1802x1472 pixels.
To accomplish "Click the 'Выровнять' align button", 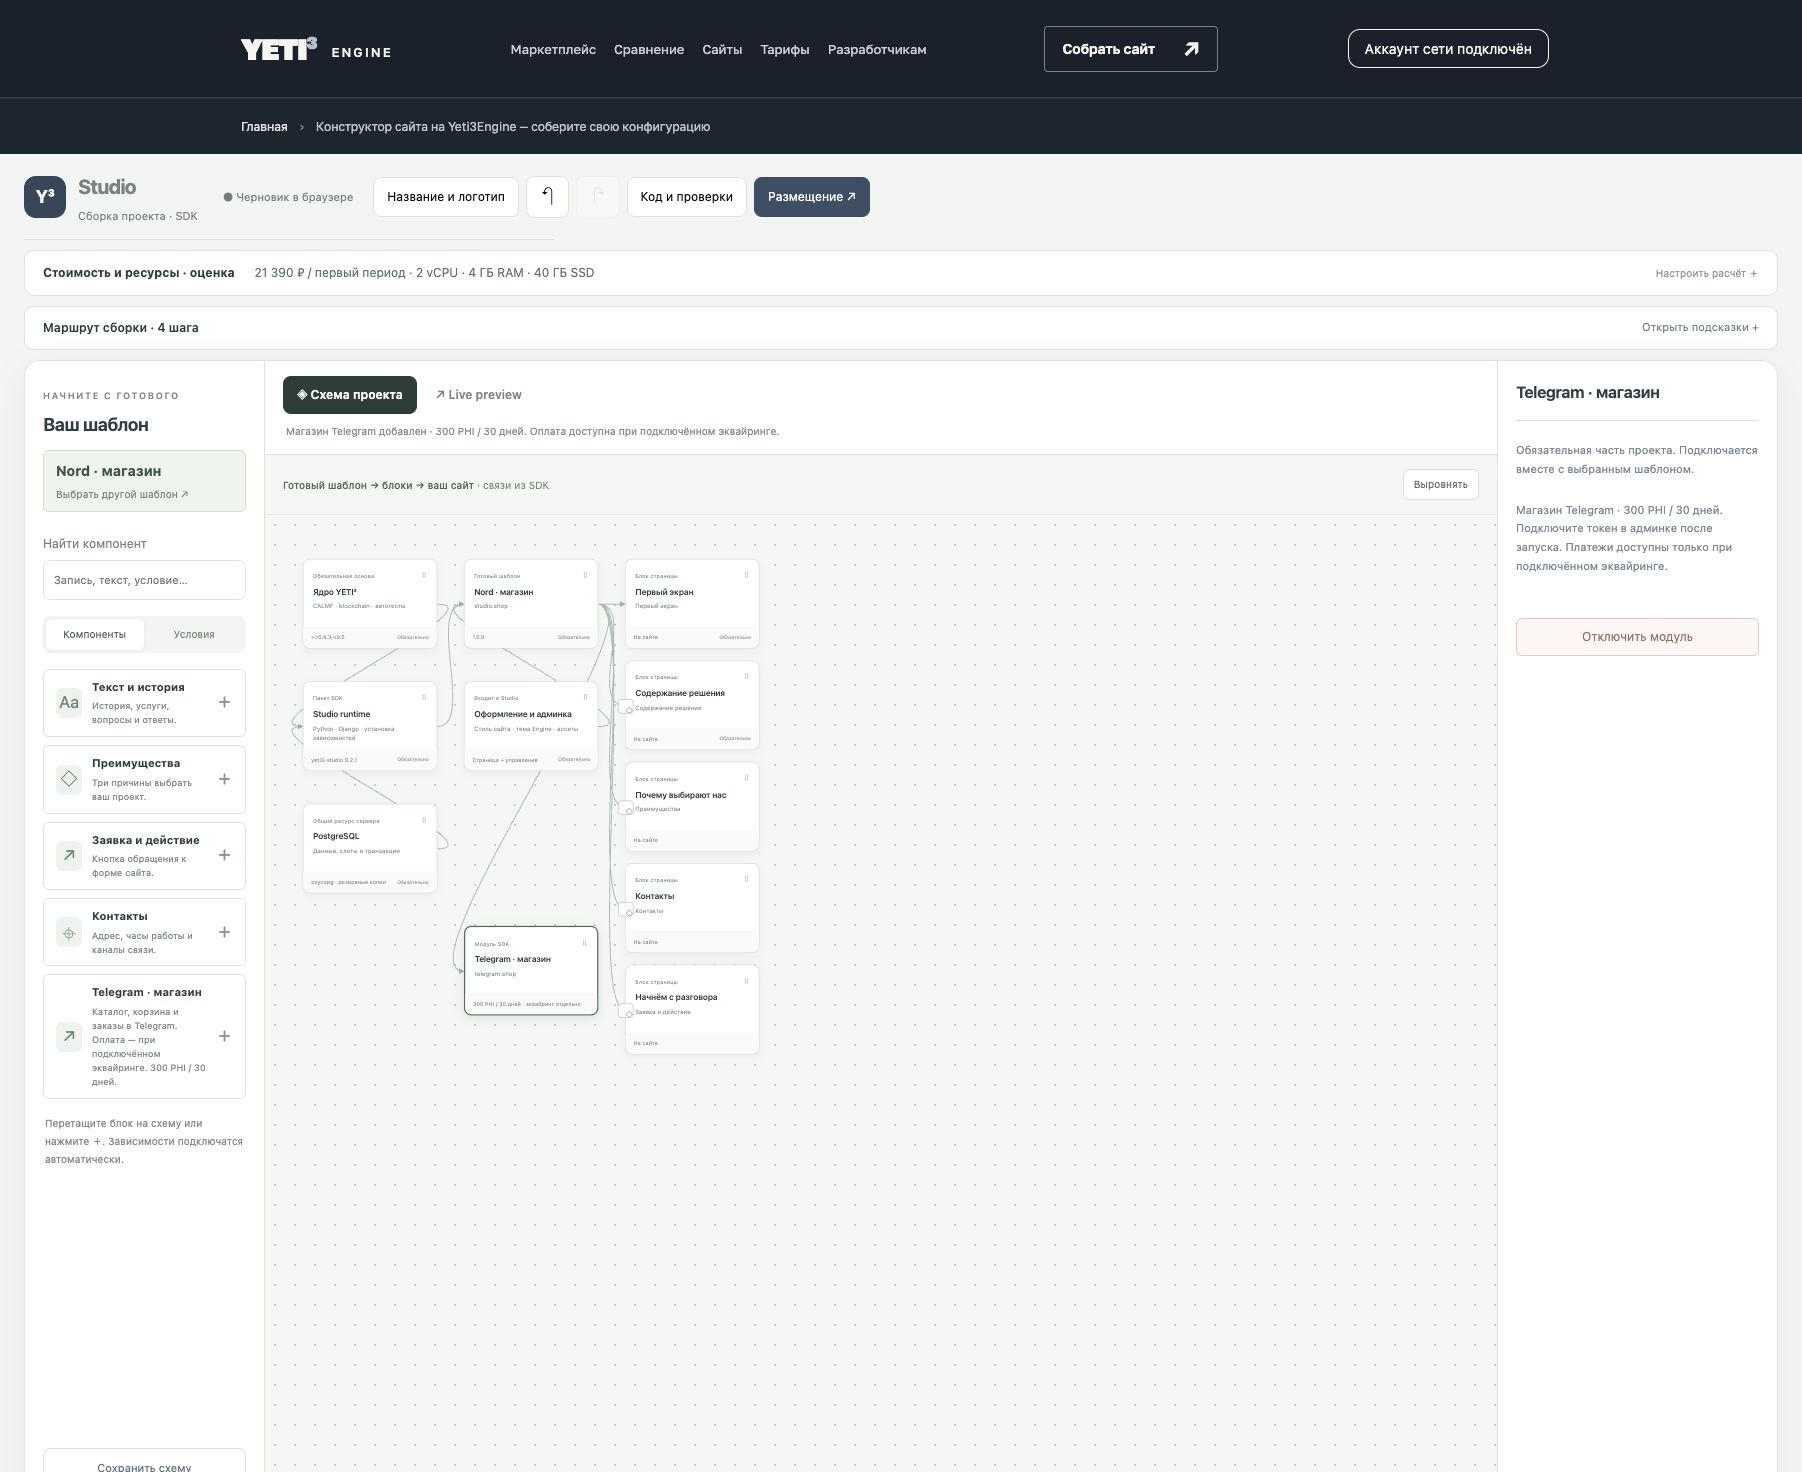I will [x=1441, y=485].
